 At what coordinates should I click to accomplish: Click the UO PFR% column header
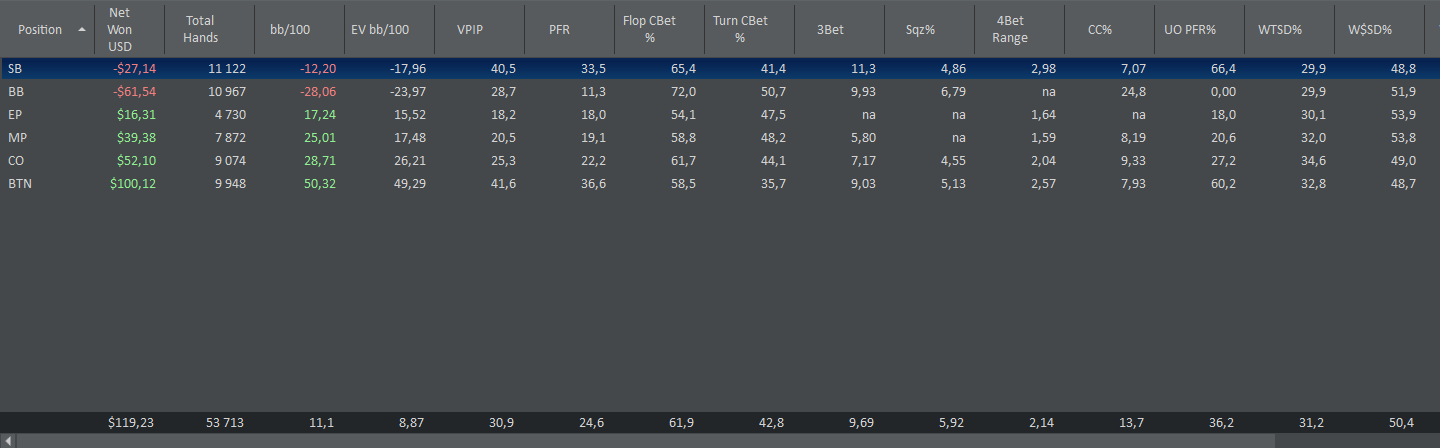click(1190, 29)
